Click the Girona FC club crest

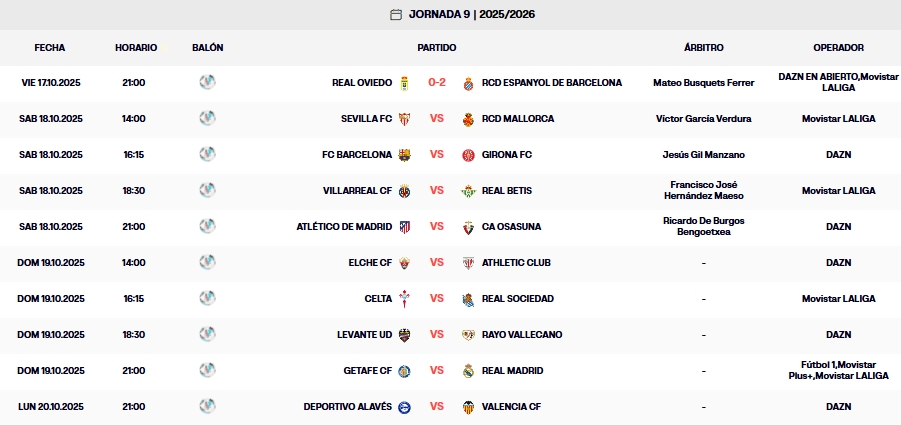468,155
